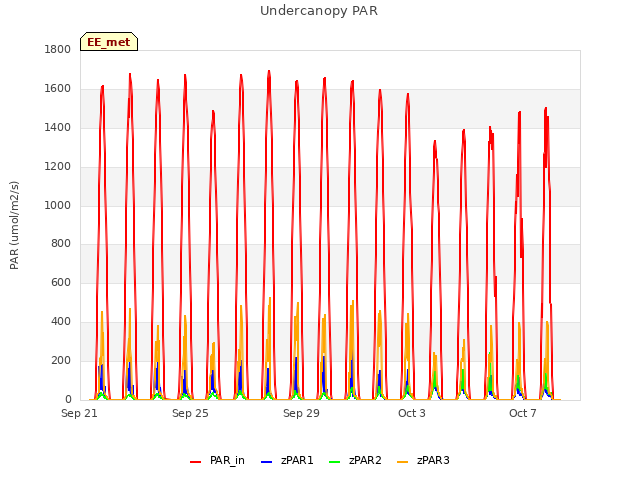Toggle the zPAR1 legend entry
The height and width of the screenshot is (480, 640).
pos(287,460)
